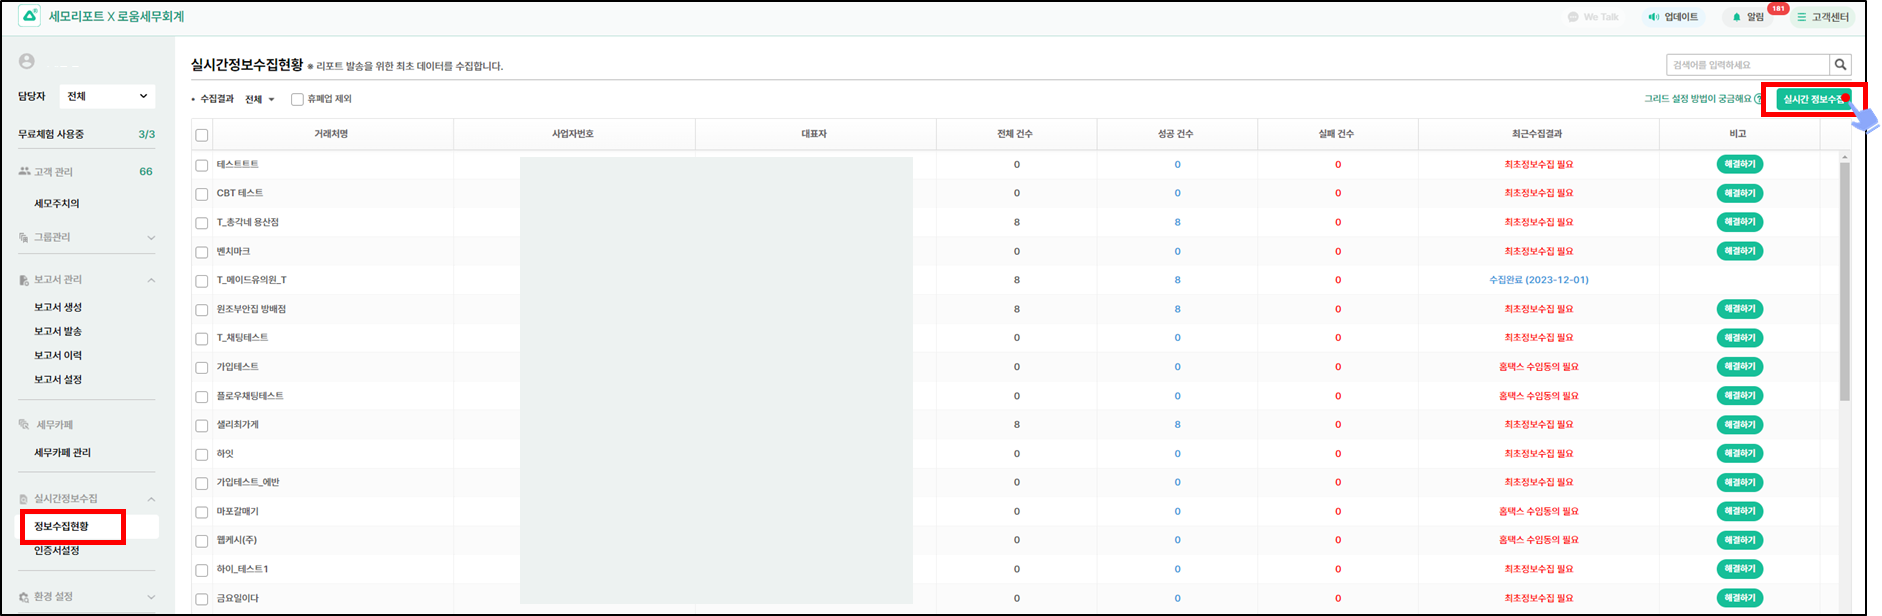The width and height of the screenshot is (1882, 616).
Task: Click the 세모리포트 logo icon
Action: (29, 16)
